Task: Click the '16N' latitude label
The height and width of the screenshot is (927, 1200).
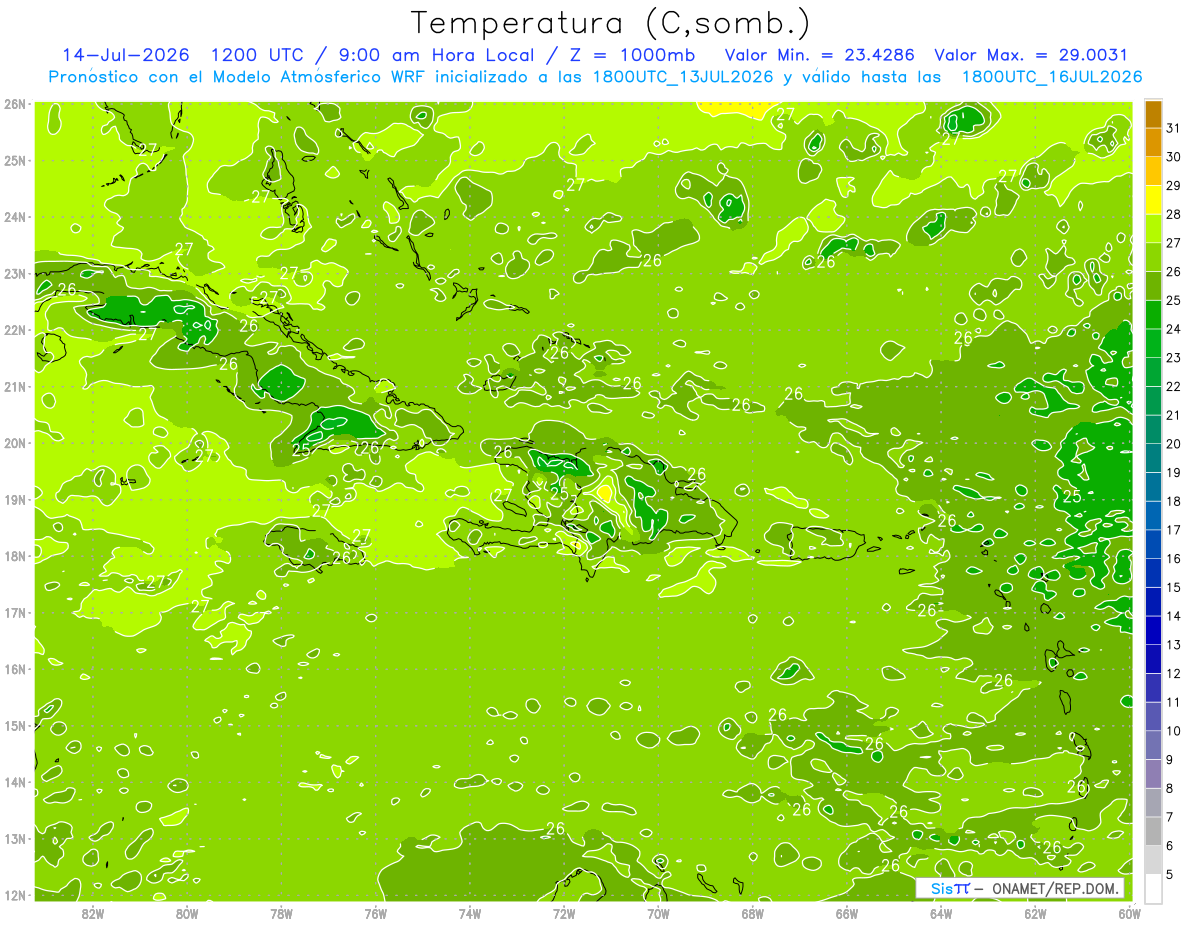Action: coord(14,669)
